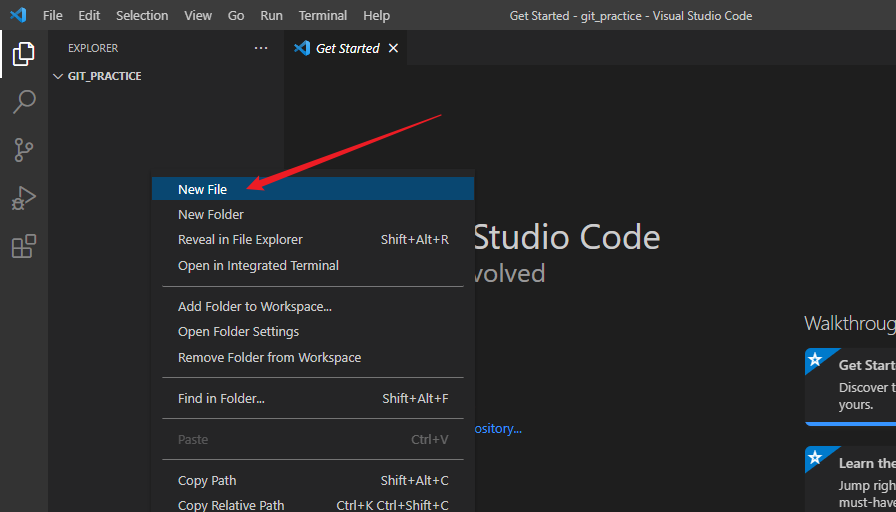
Task: Open the View menu
Action: point(198,15)
